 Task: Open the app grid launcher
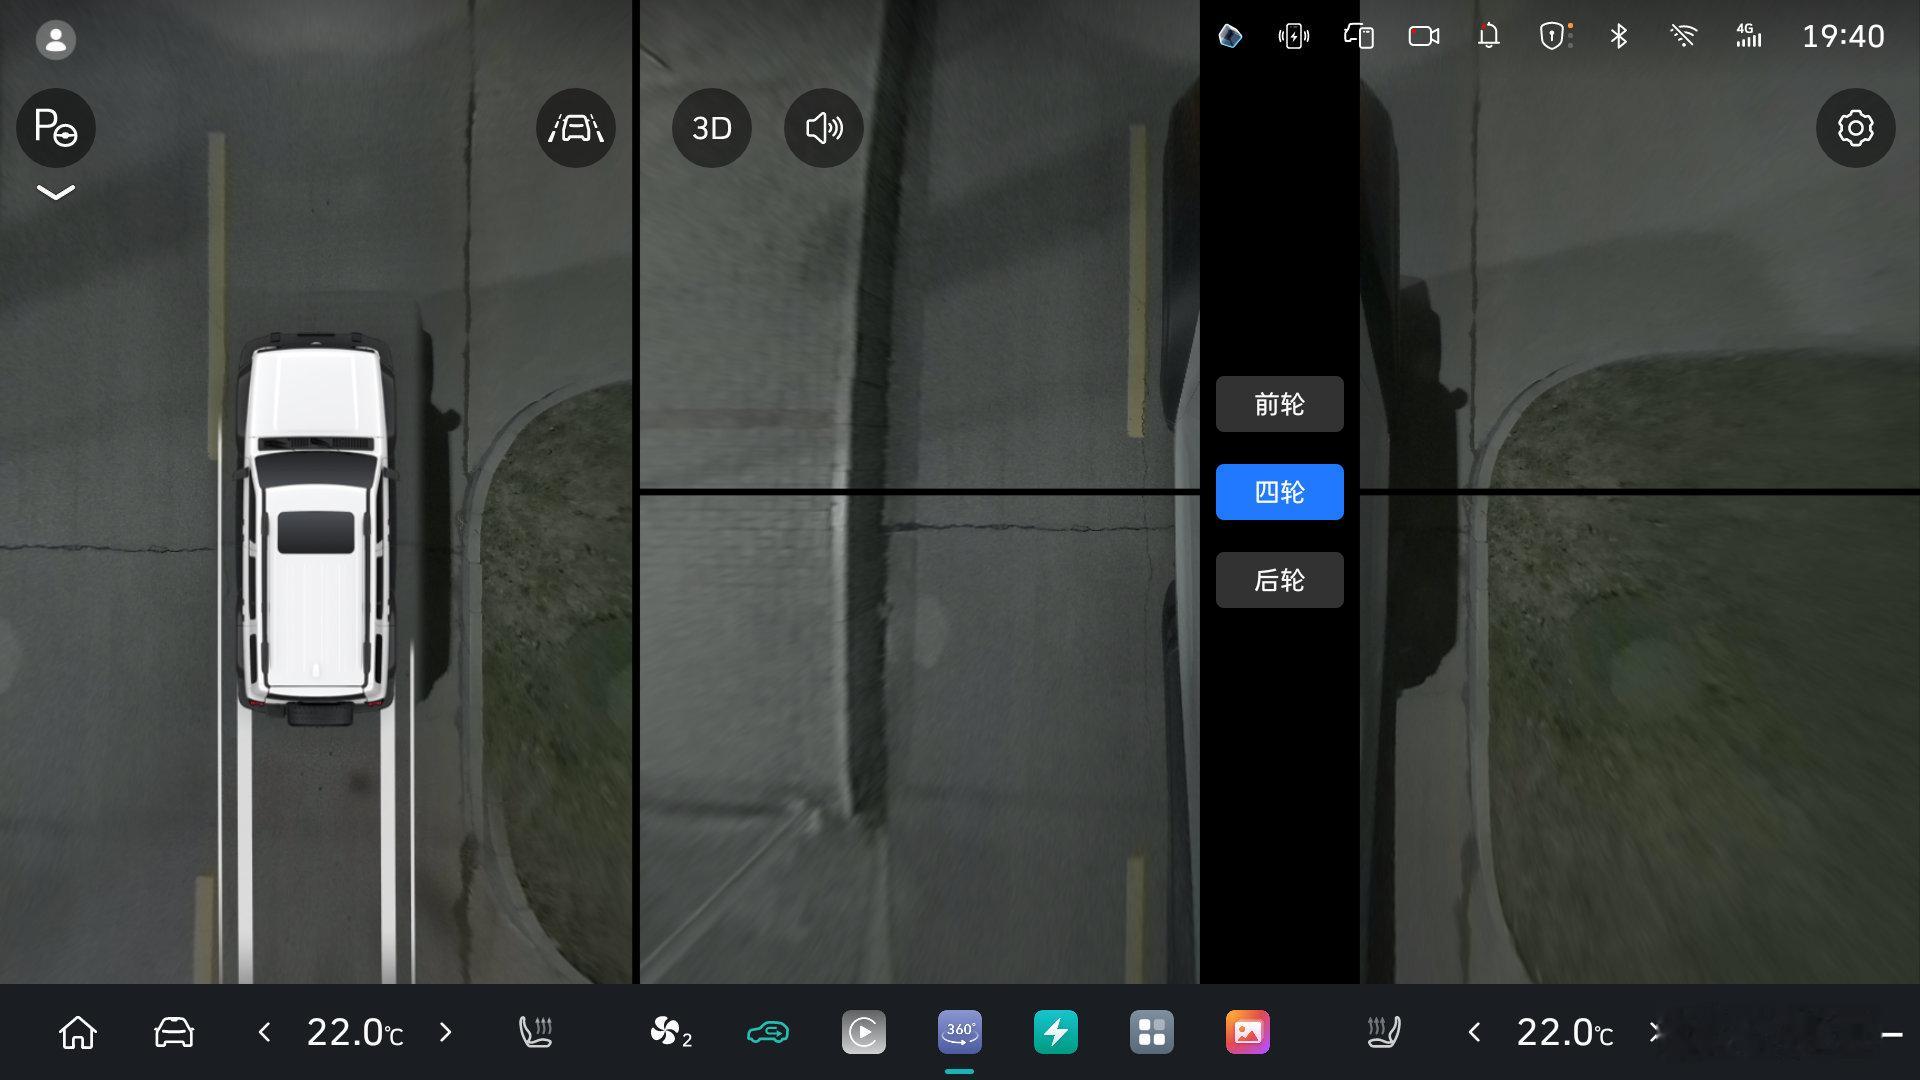pyautogui.click(x=1151, y=1032)
